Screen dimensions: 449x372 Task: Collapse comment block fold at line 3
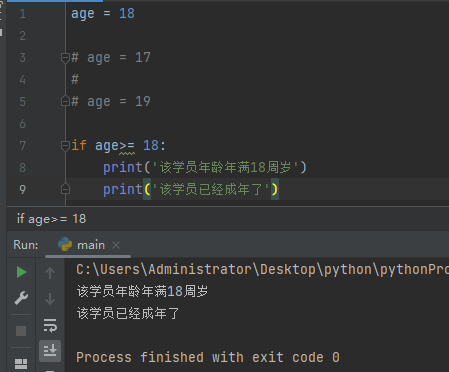coord(65,58)
